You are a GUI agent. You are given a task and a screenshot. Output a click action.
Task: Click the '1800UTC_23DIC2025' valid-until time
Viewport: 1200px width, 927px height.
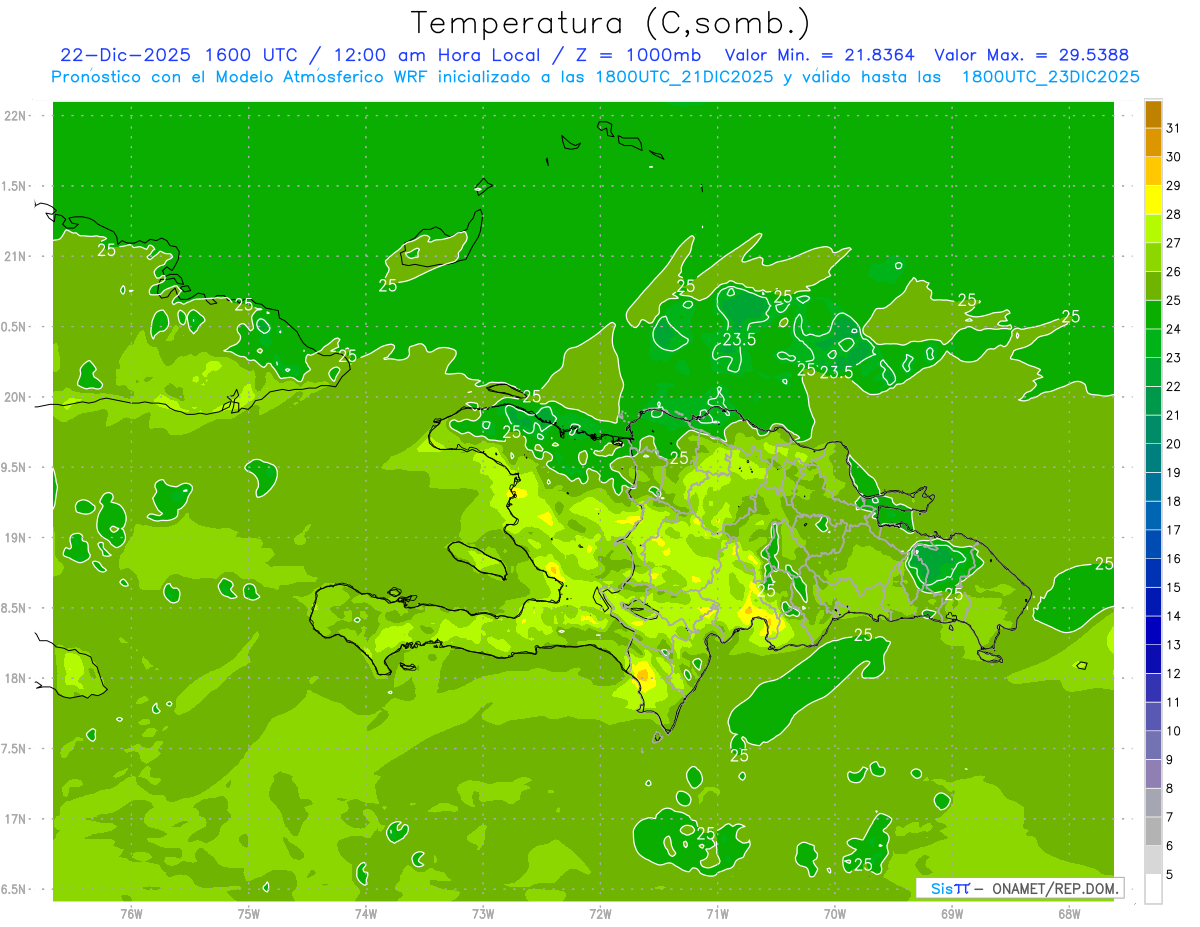(x=1050, y=77)
